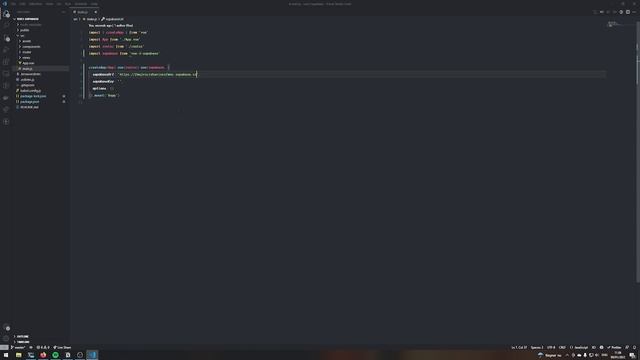Open Run and Debug view
The height and width of the screenshot is (360, 640).
6,50
